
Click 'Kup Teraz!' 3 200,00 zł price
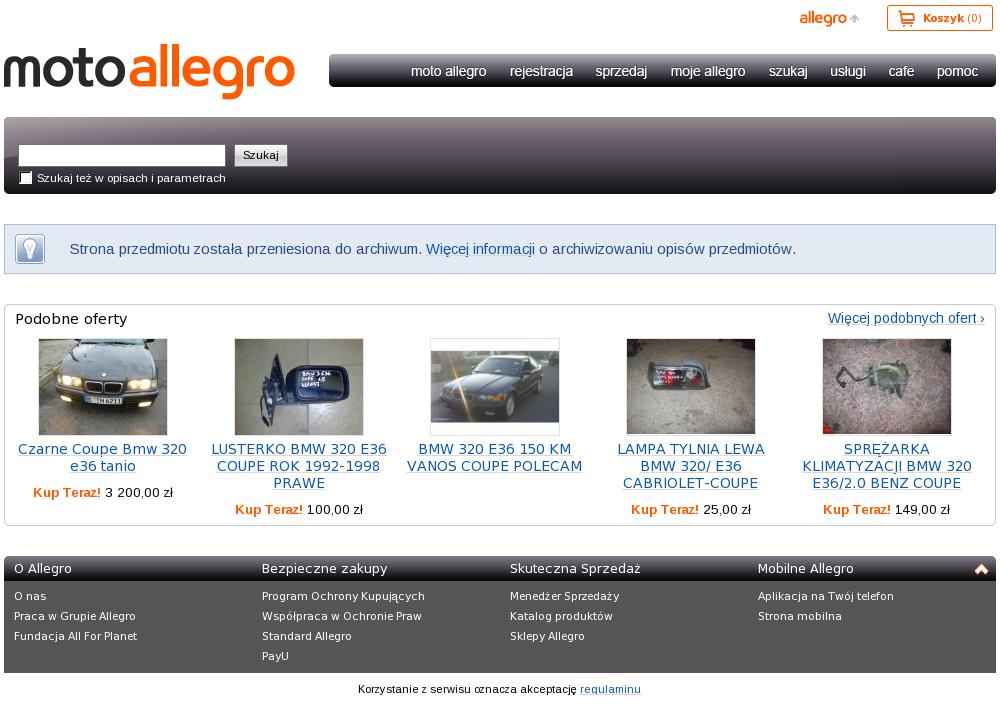tap(103, 492)
